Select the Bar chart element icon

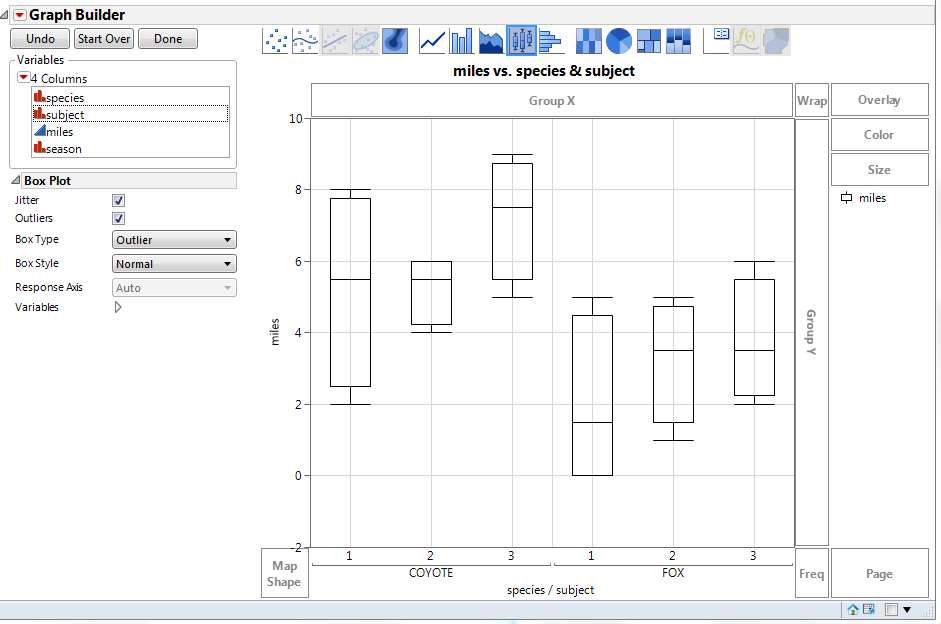pos(461,41)
